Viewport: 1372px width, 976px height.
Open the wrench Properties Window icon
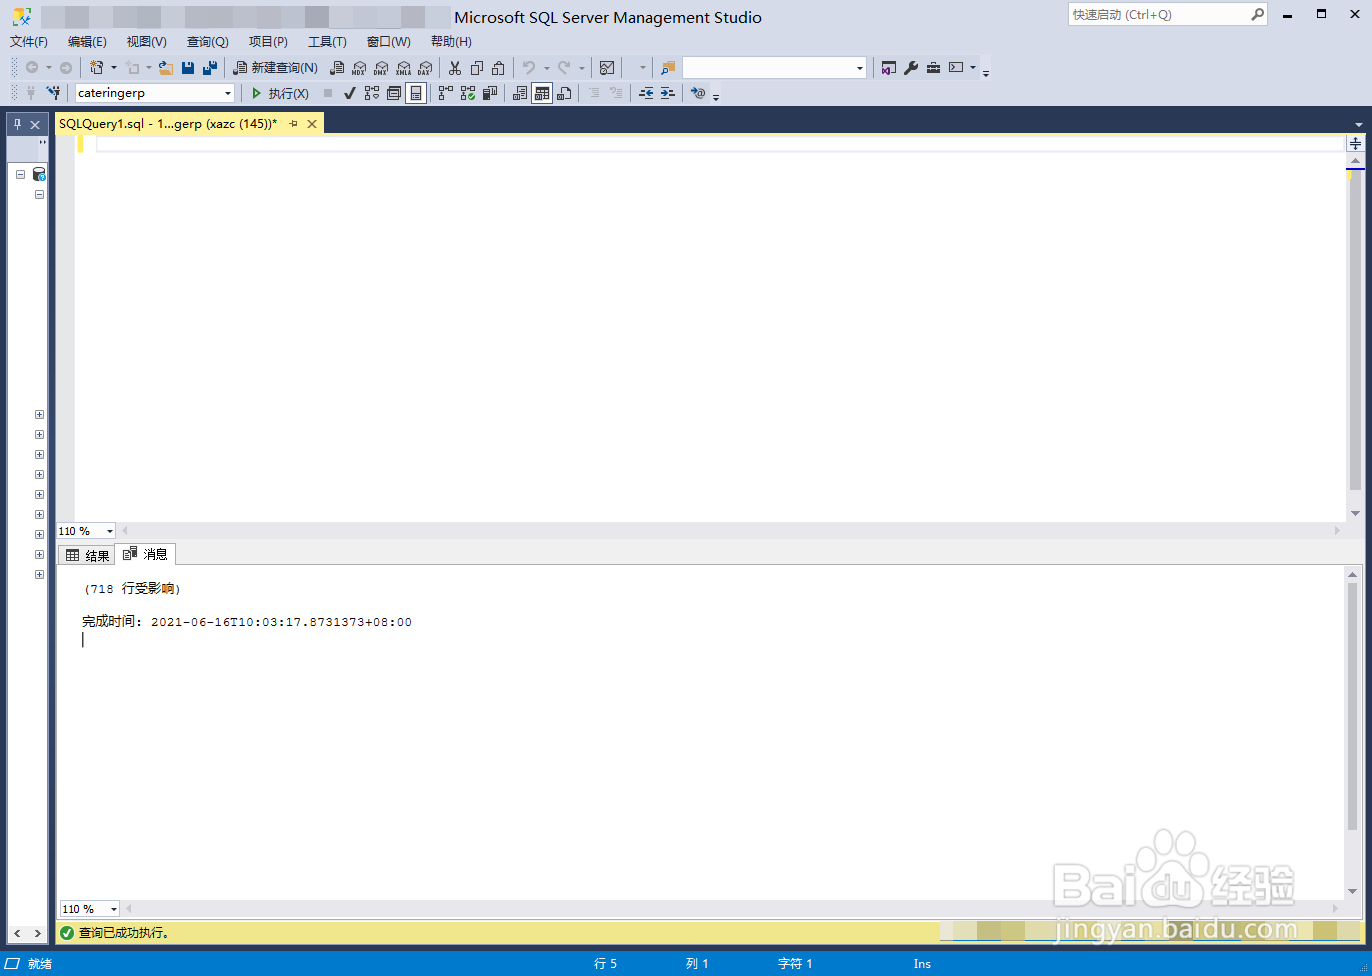point(911,68)
